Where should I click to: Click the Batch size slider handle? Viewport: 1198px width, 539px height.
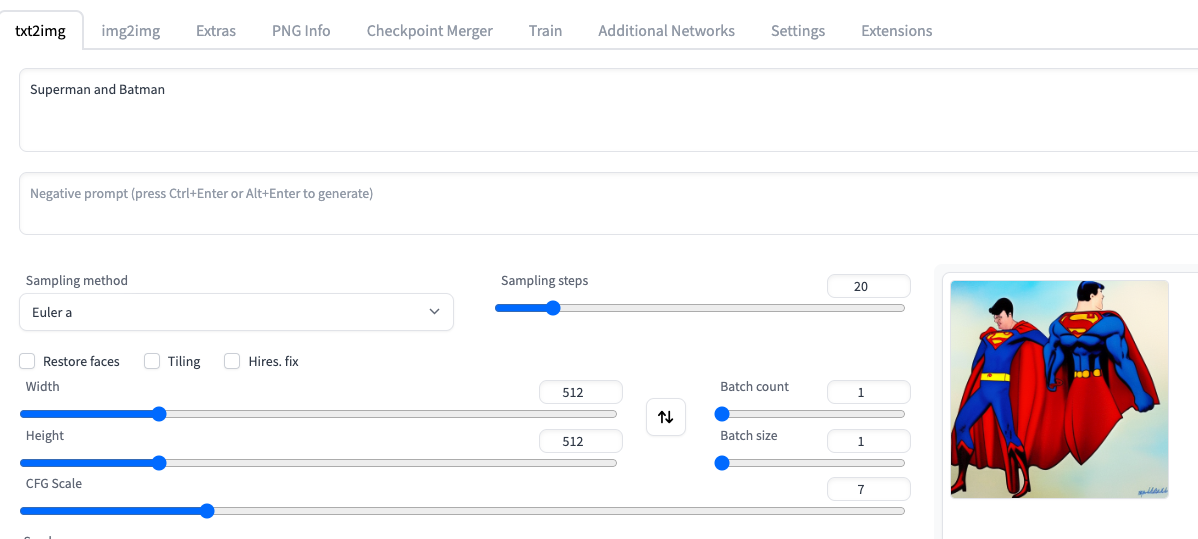pyautogui.click(x=721, y=463)
